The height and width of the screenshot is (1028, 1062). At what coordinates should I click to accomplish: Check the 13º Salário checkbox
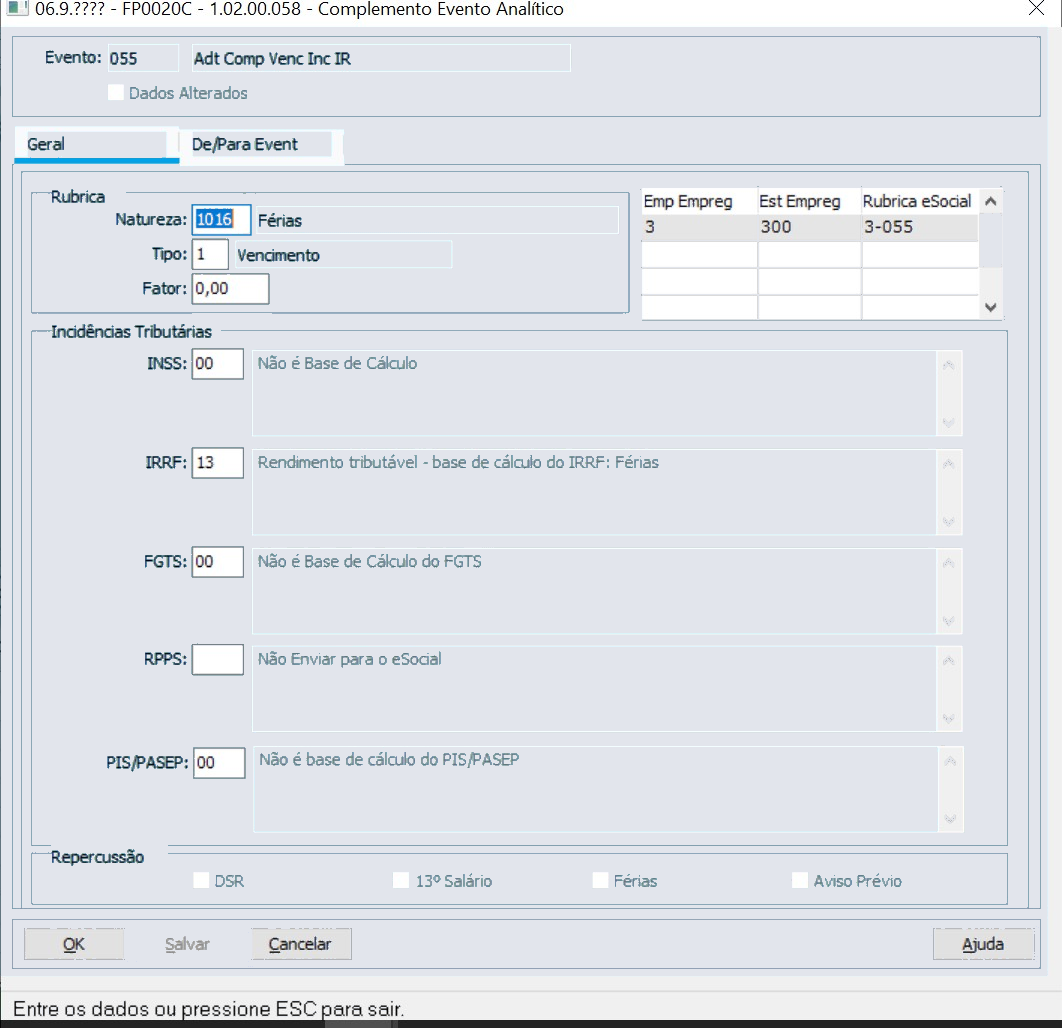[401, 880]
